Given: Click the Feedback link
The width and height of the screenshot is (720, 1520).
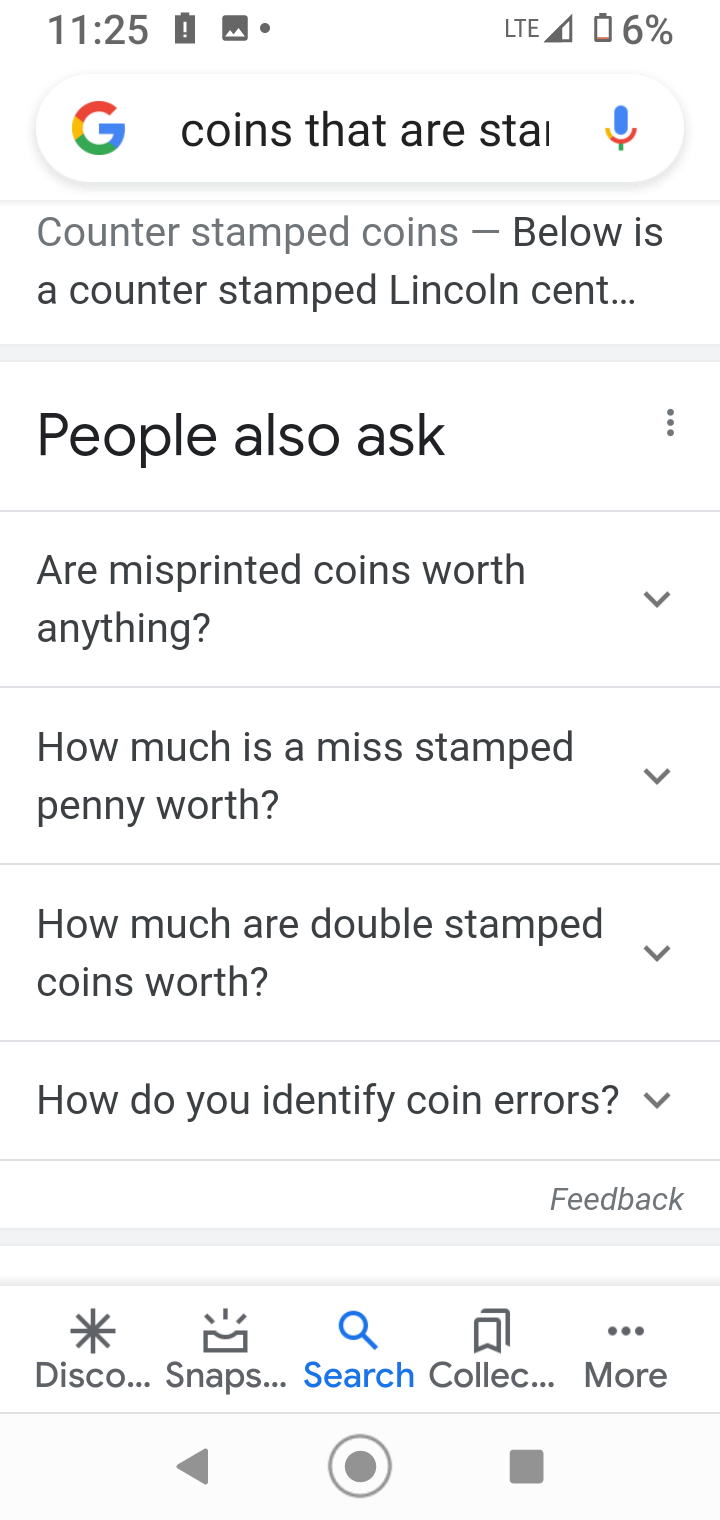Looking at the screenshot, I should 616,1199.
